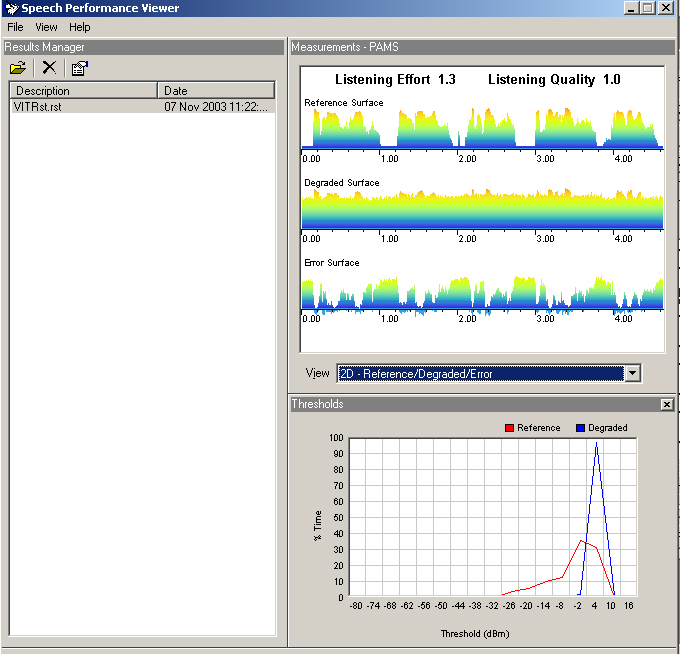The image size is (680, 654).
Task: Click the Results Manager panel title
Action: pyautogui.click(x=44, y=47)
